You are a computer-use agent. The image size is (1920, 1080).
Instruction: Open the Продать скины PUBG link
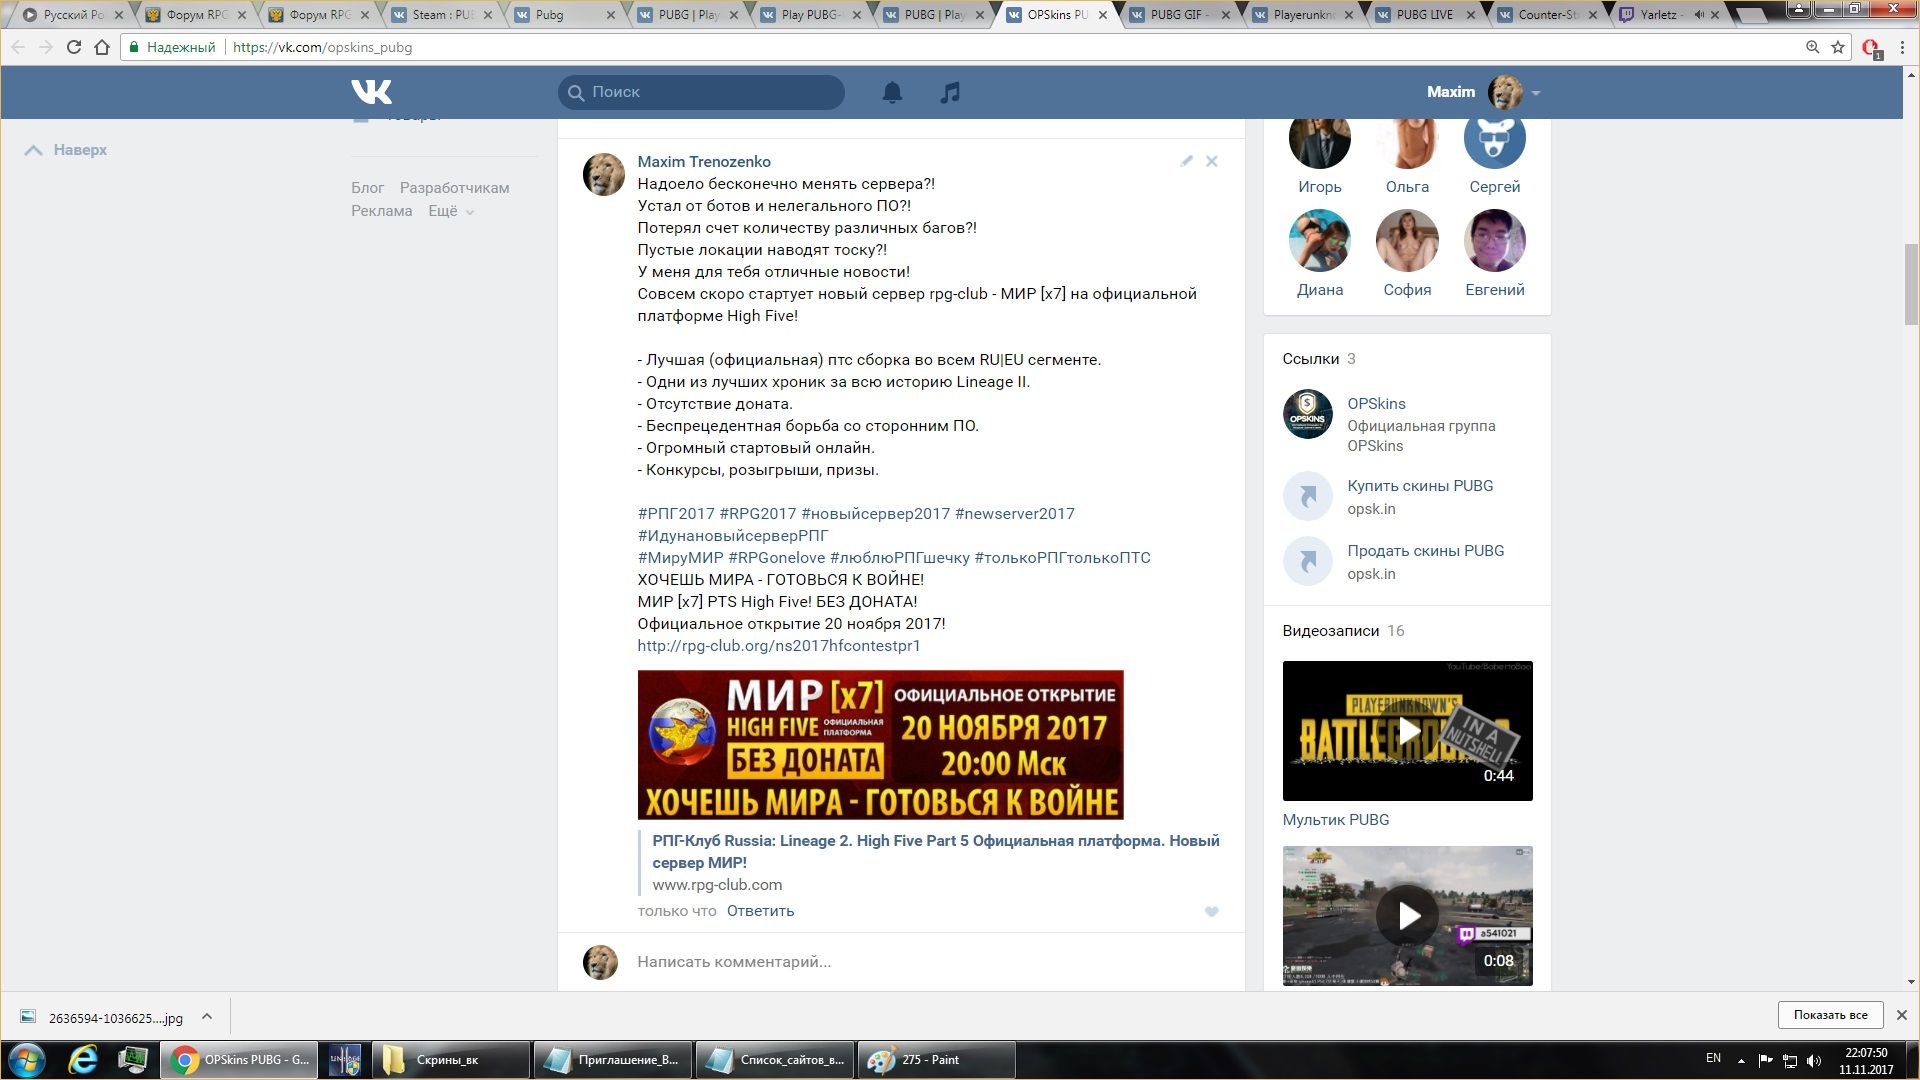point(1425,551)
